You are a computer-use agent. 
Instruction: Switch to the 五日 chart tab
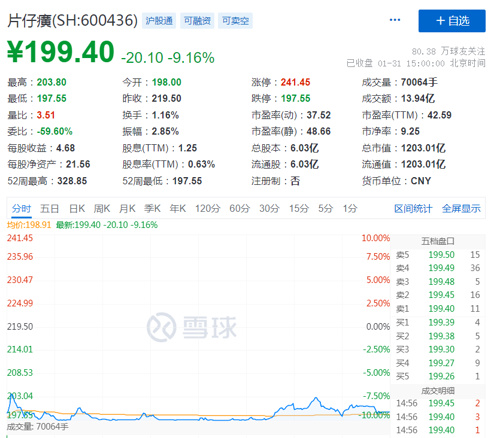click(49, 209)
